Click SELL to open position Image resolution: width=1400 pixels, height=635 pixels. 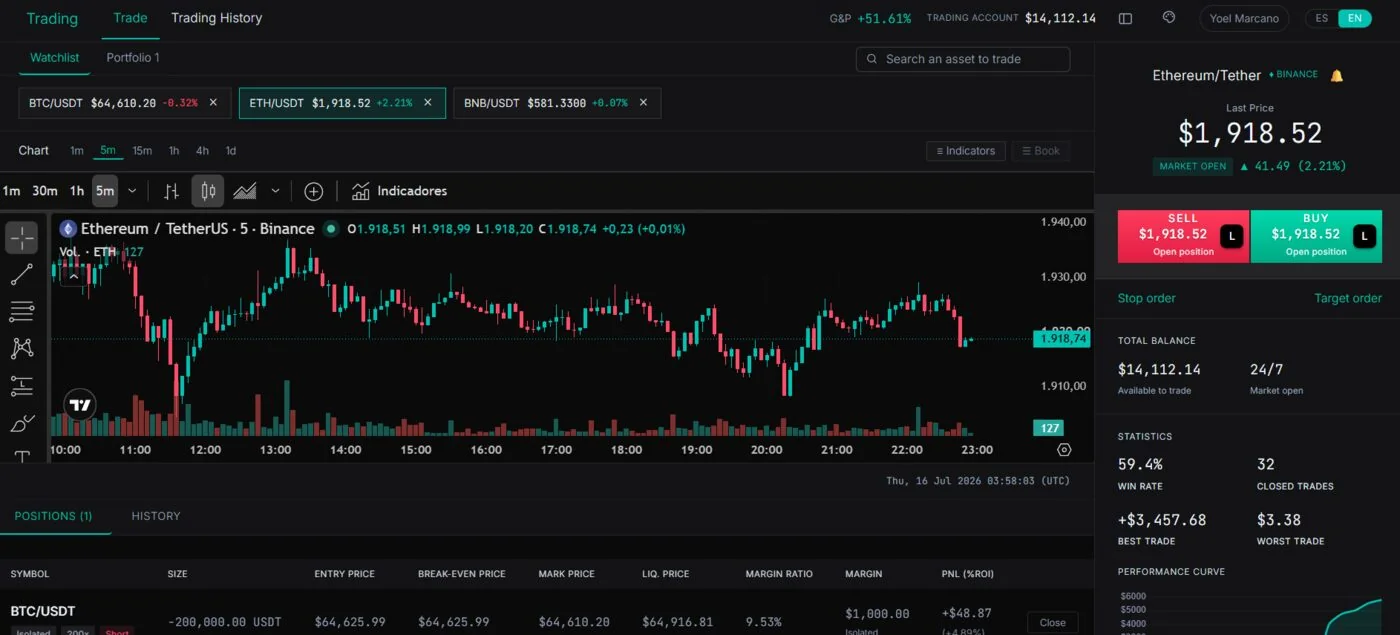tap(1183, 236)
